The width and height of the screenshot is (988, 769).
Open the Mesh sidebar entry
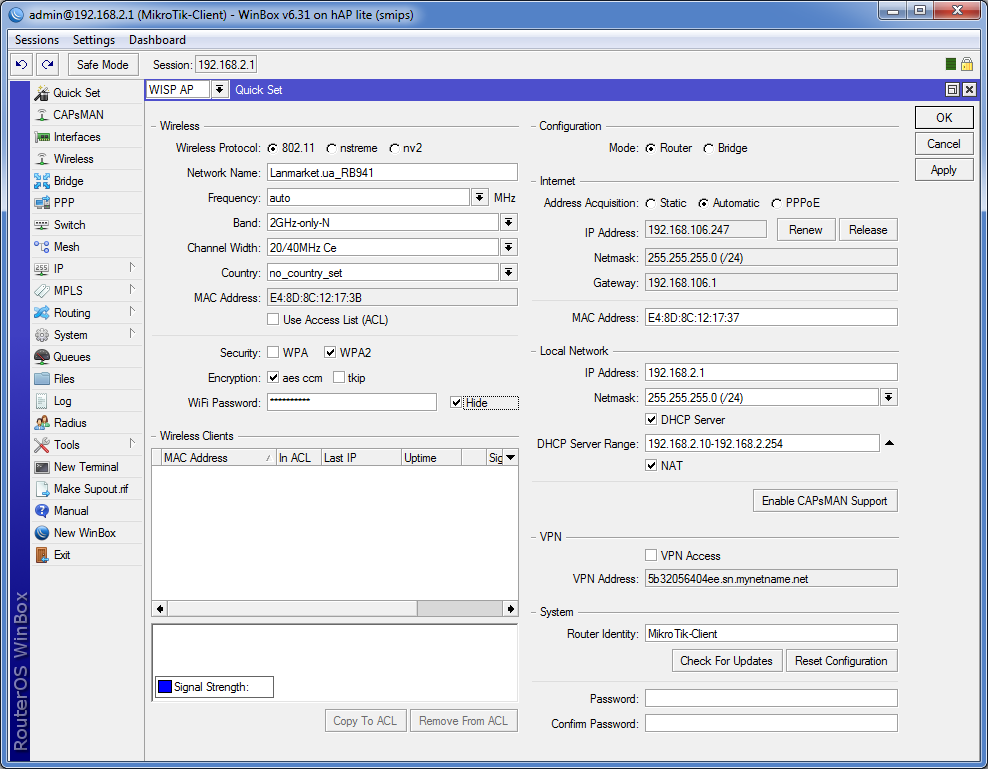[x=86, y=247]
